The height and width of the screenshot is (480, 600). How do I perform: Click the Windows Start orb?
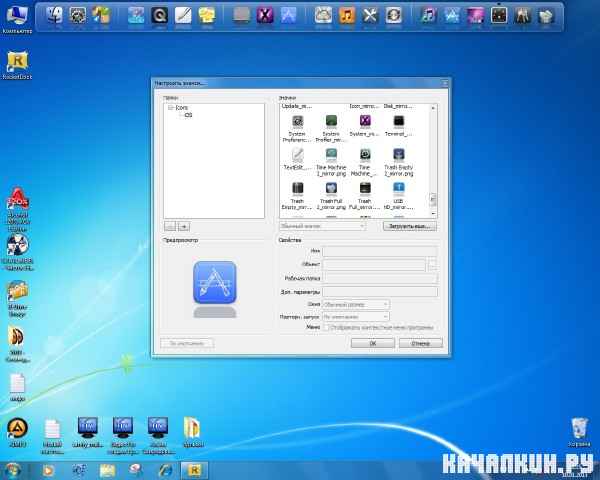tap(12, 470)
